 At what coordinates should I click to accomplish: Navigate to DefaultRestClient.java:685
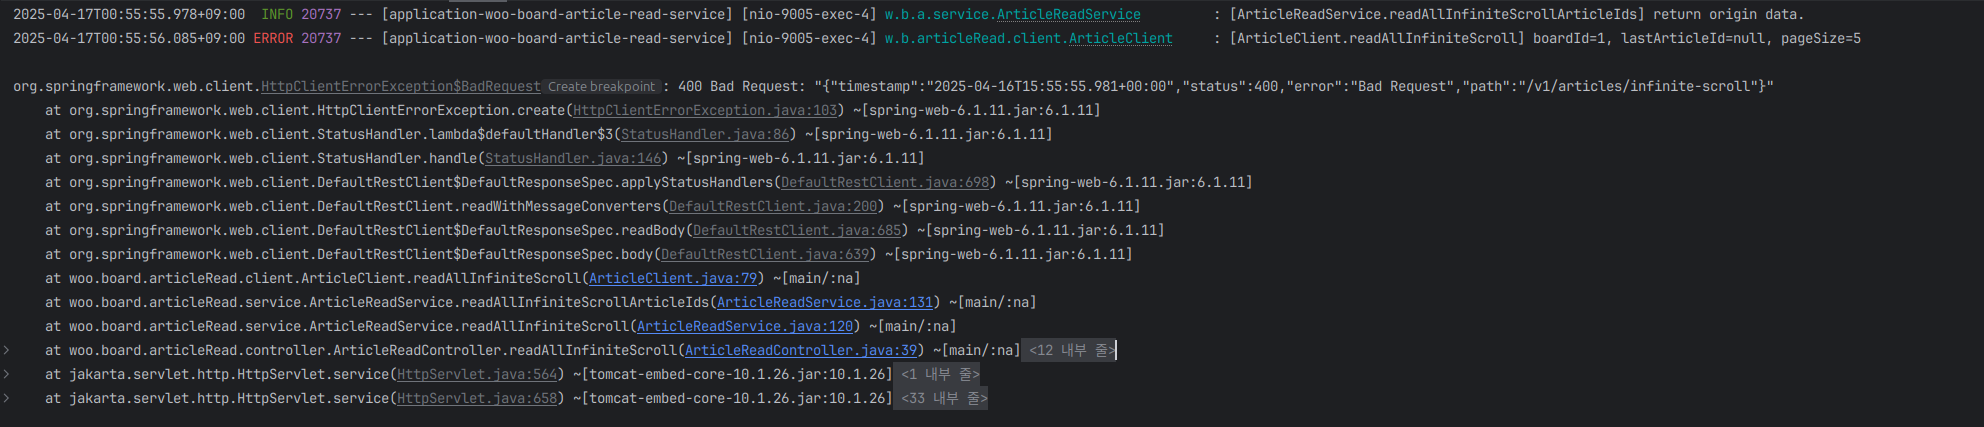pos(797,231)
